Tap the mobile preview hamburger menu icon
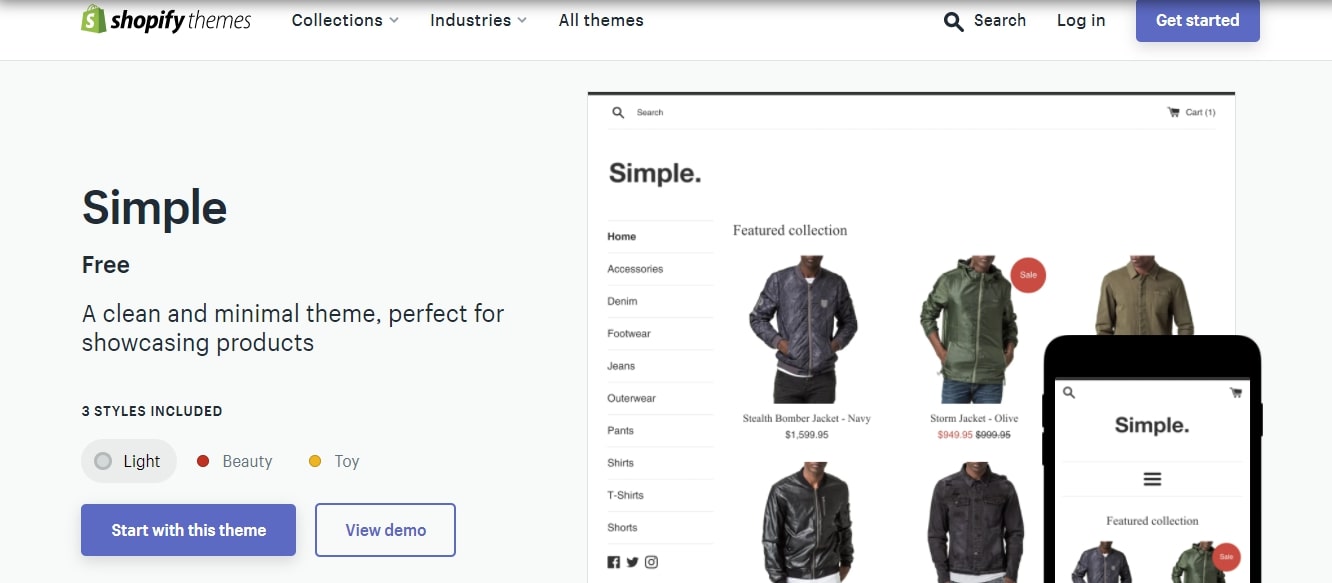 coord(1152,479)
